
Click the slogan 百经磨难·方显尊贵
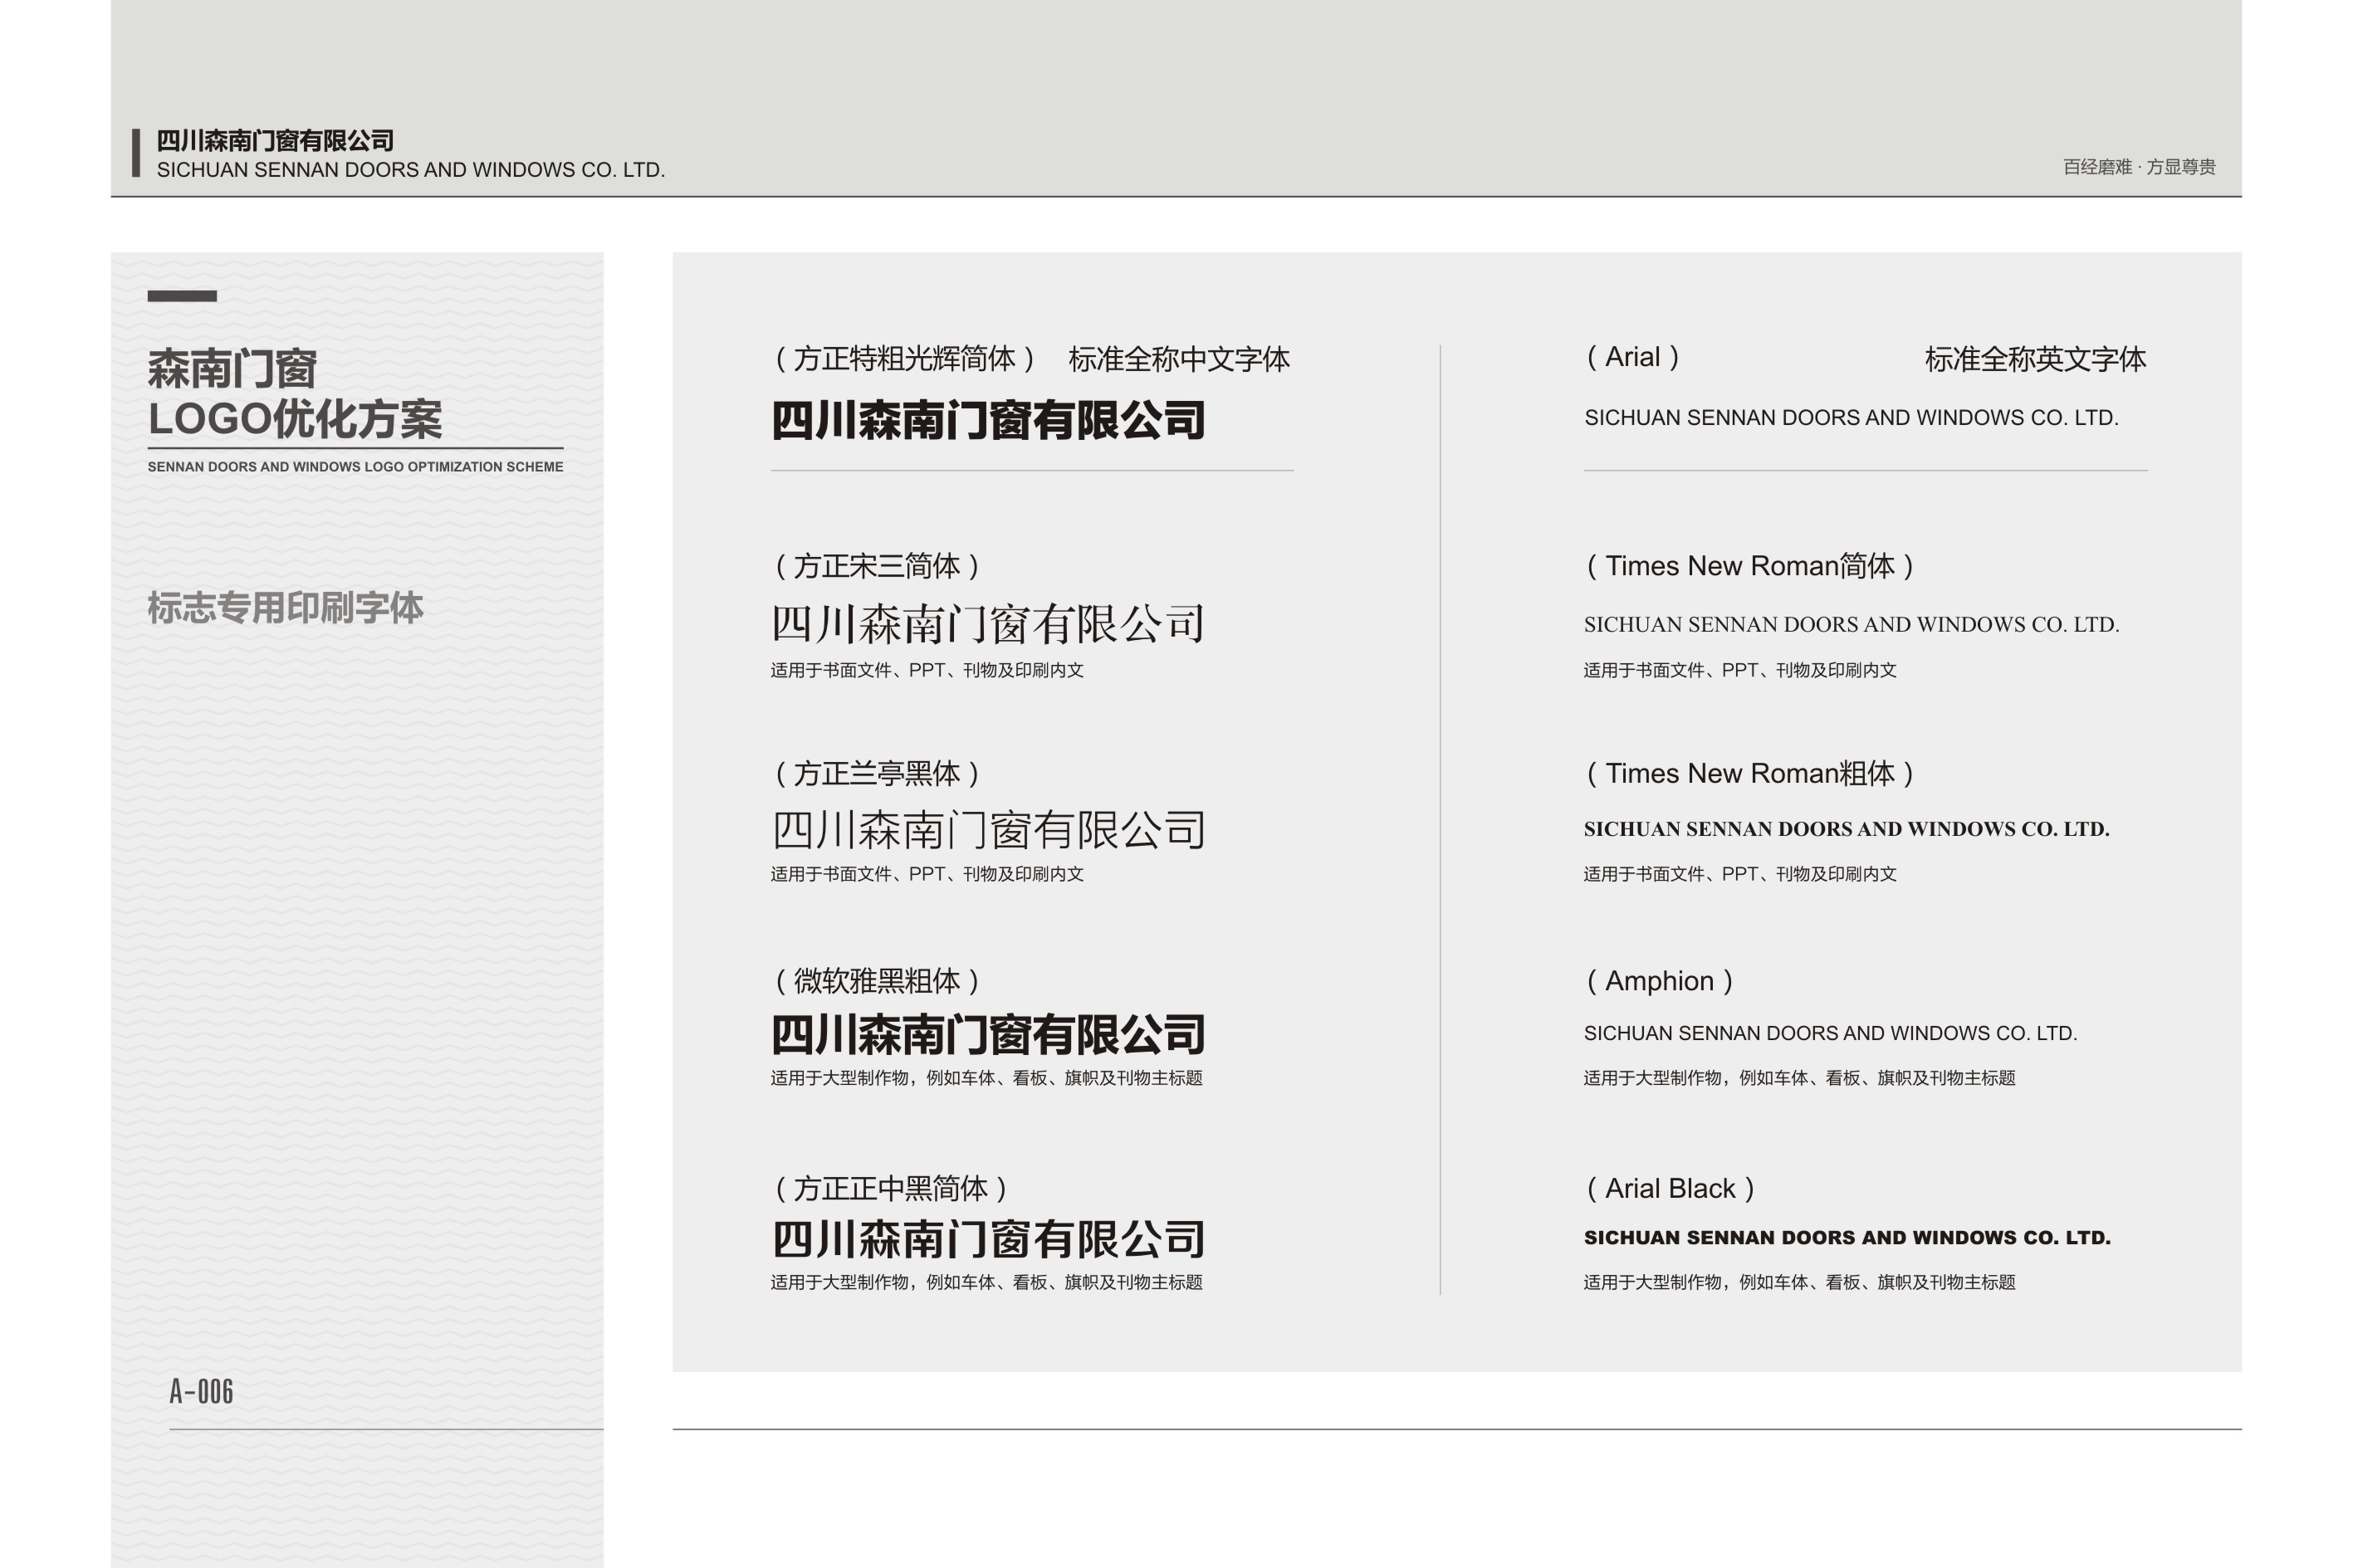pyautogui.click(x=2138, y=167)
